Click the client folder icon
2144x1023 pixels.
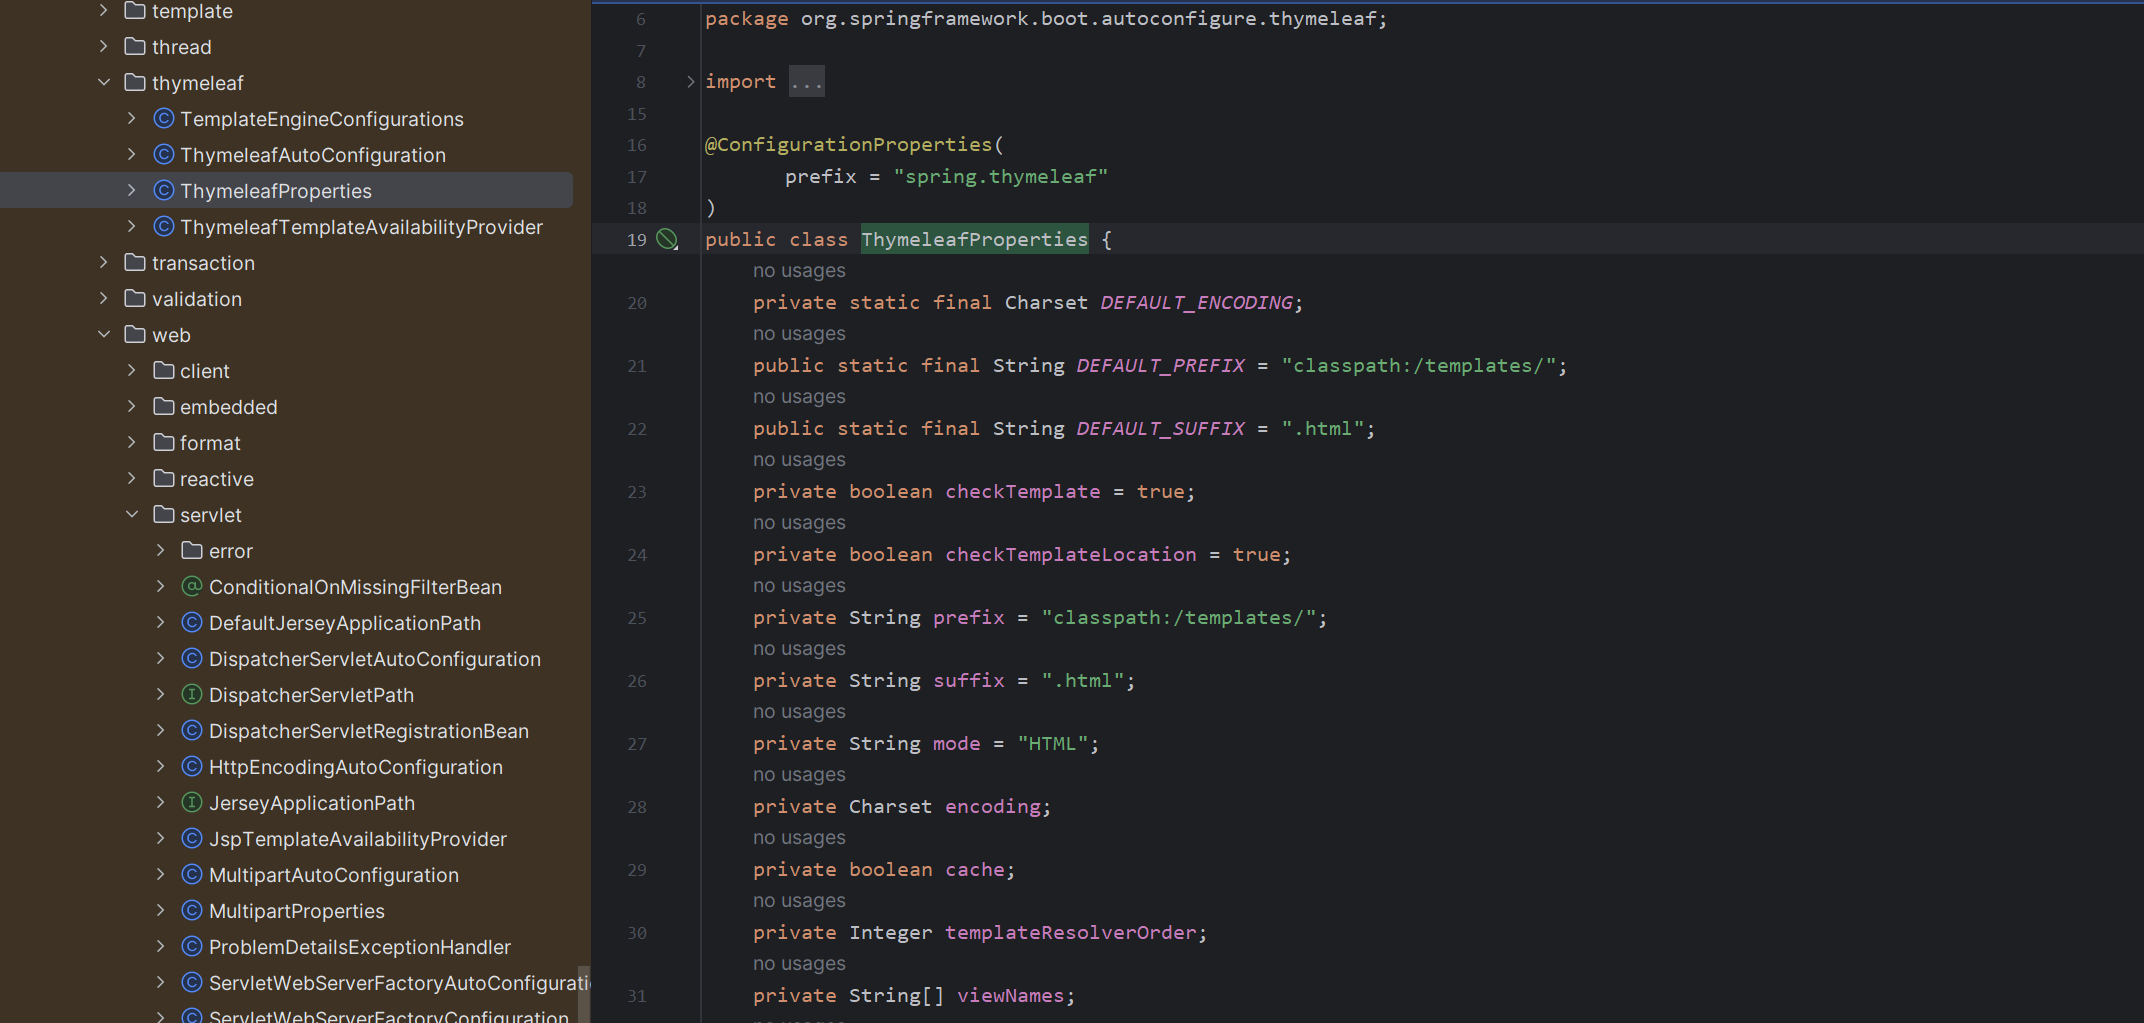coord(164,370)
